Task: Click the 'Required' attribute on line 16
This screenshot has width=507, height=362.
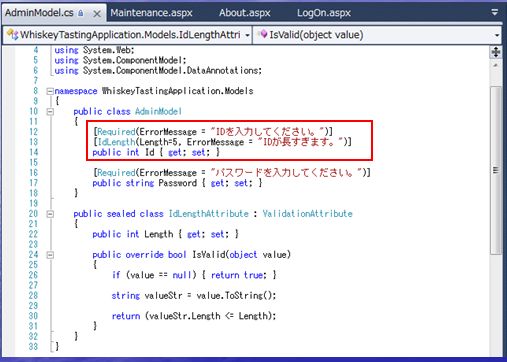Action: (x=116, y=173)
